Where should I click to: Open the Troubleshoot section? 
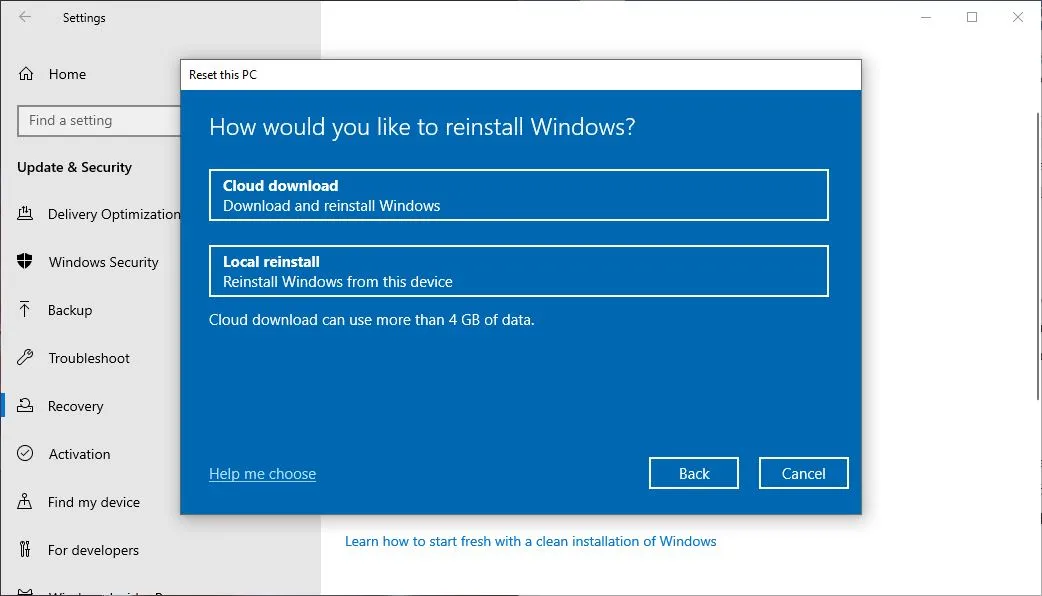pyautogui.click(x=25, y=358)
